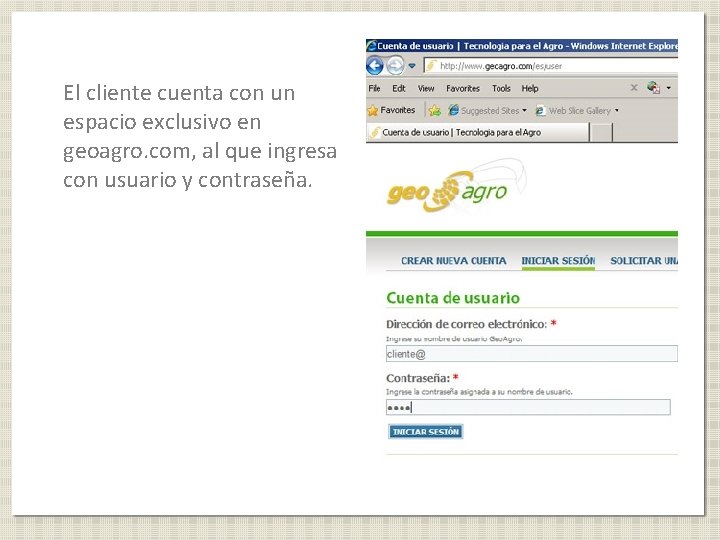Open the Help menu

click(529, 89)
